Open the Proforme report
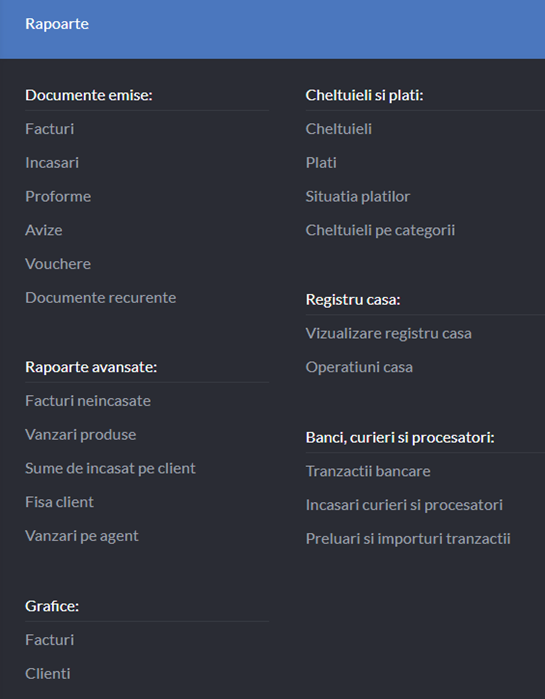This screenshot has width=545, height=699. (x=58, y=197)
